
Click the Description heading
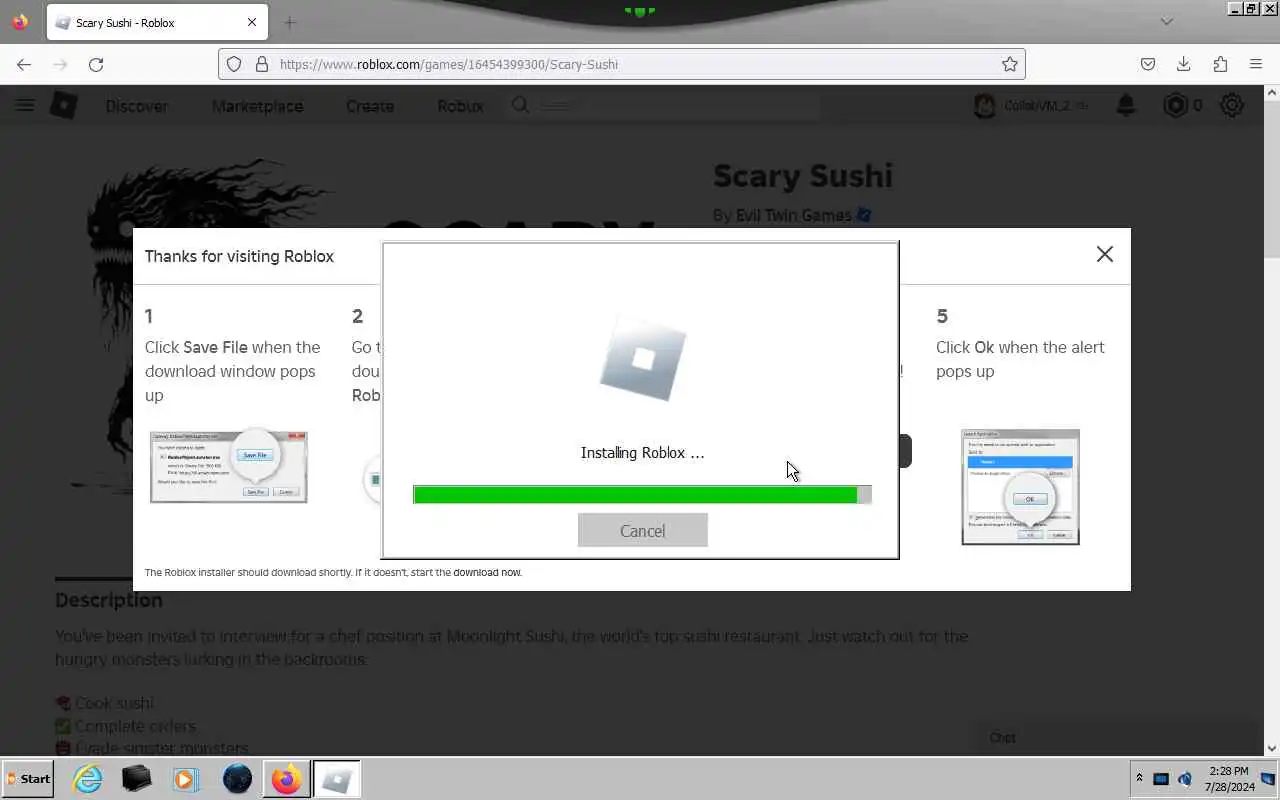pyautogui.click(x=108, y=600)
